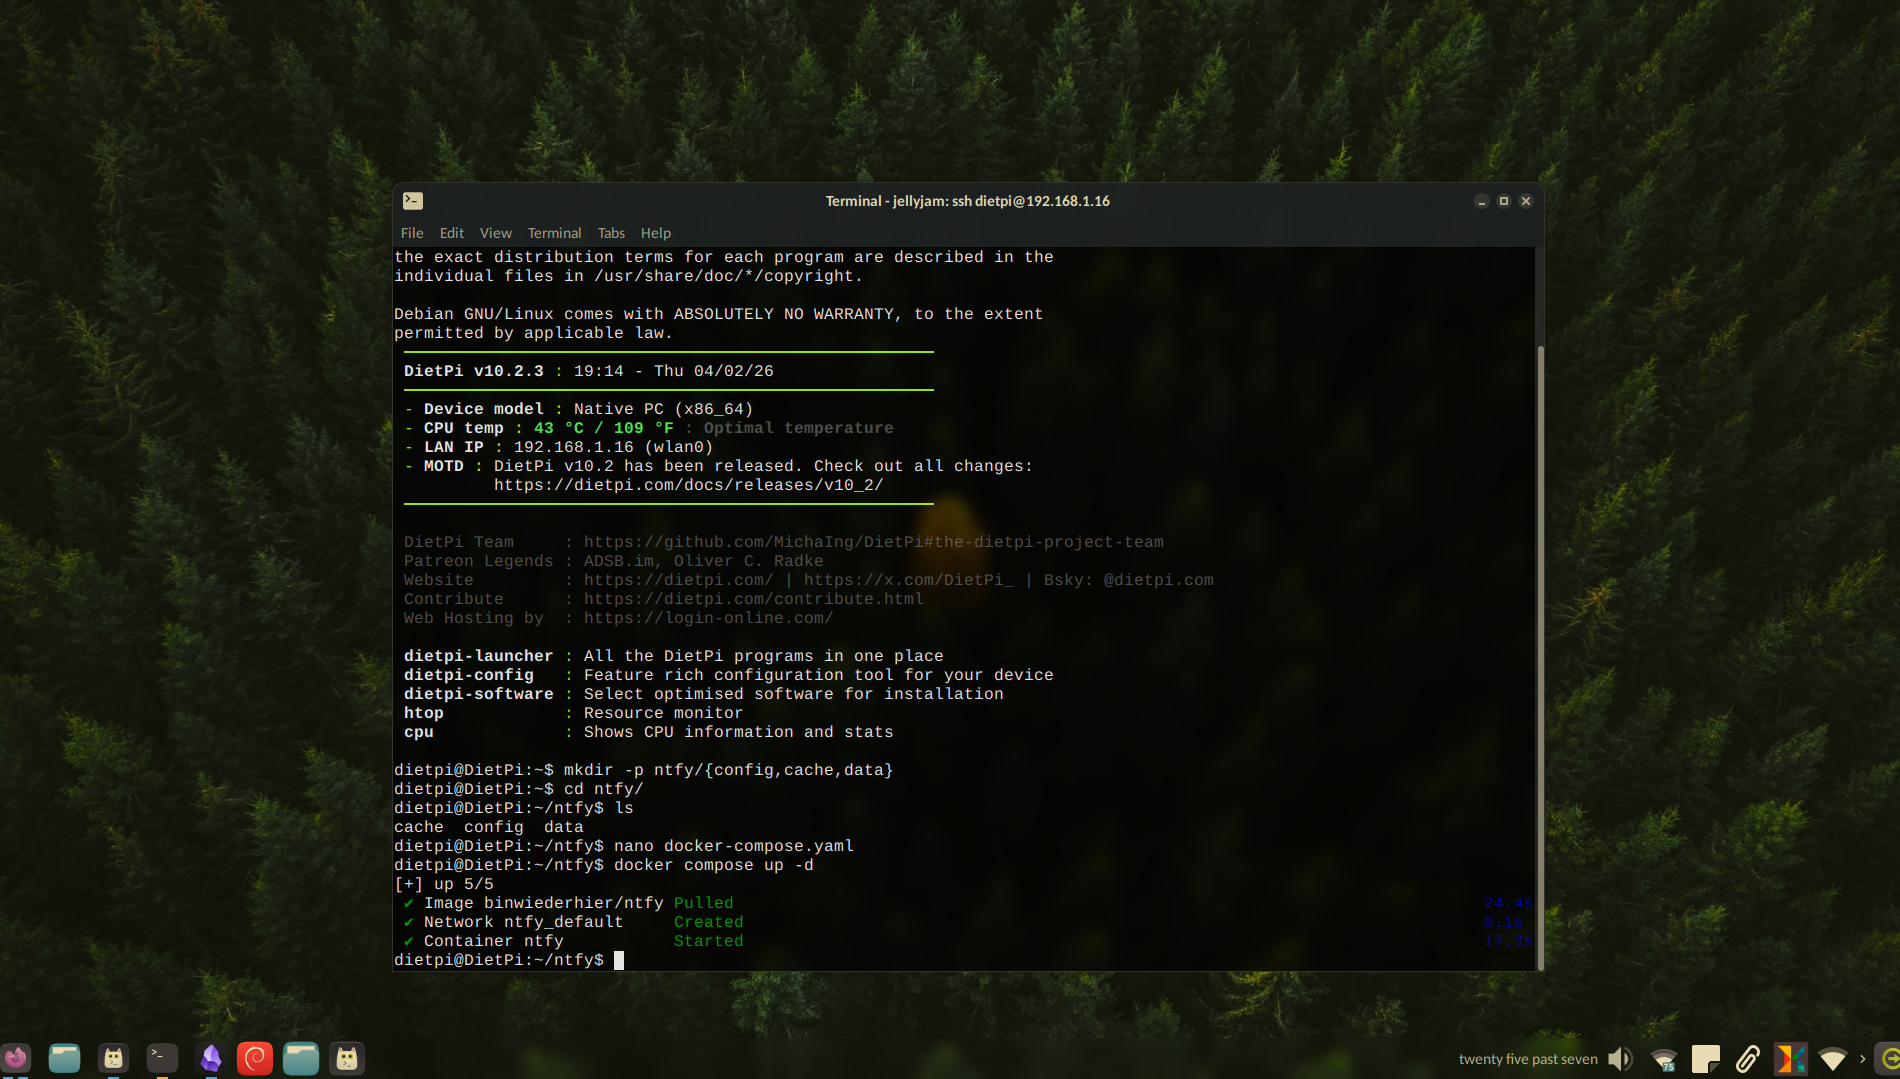Open the File menu
Viewport: 1900px width, 1079px height.
point(412,233)
